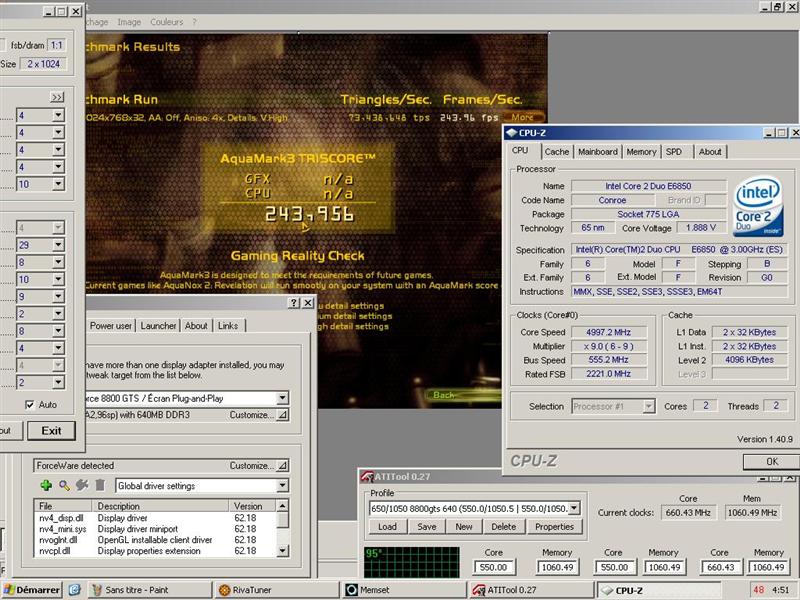Viewport: 800px width, 600px height.
Task: Select the nvcpl.dll driver row
Action: click(155, 551)
